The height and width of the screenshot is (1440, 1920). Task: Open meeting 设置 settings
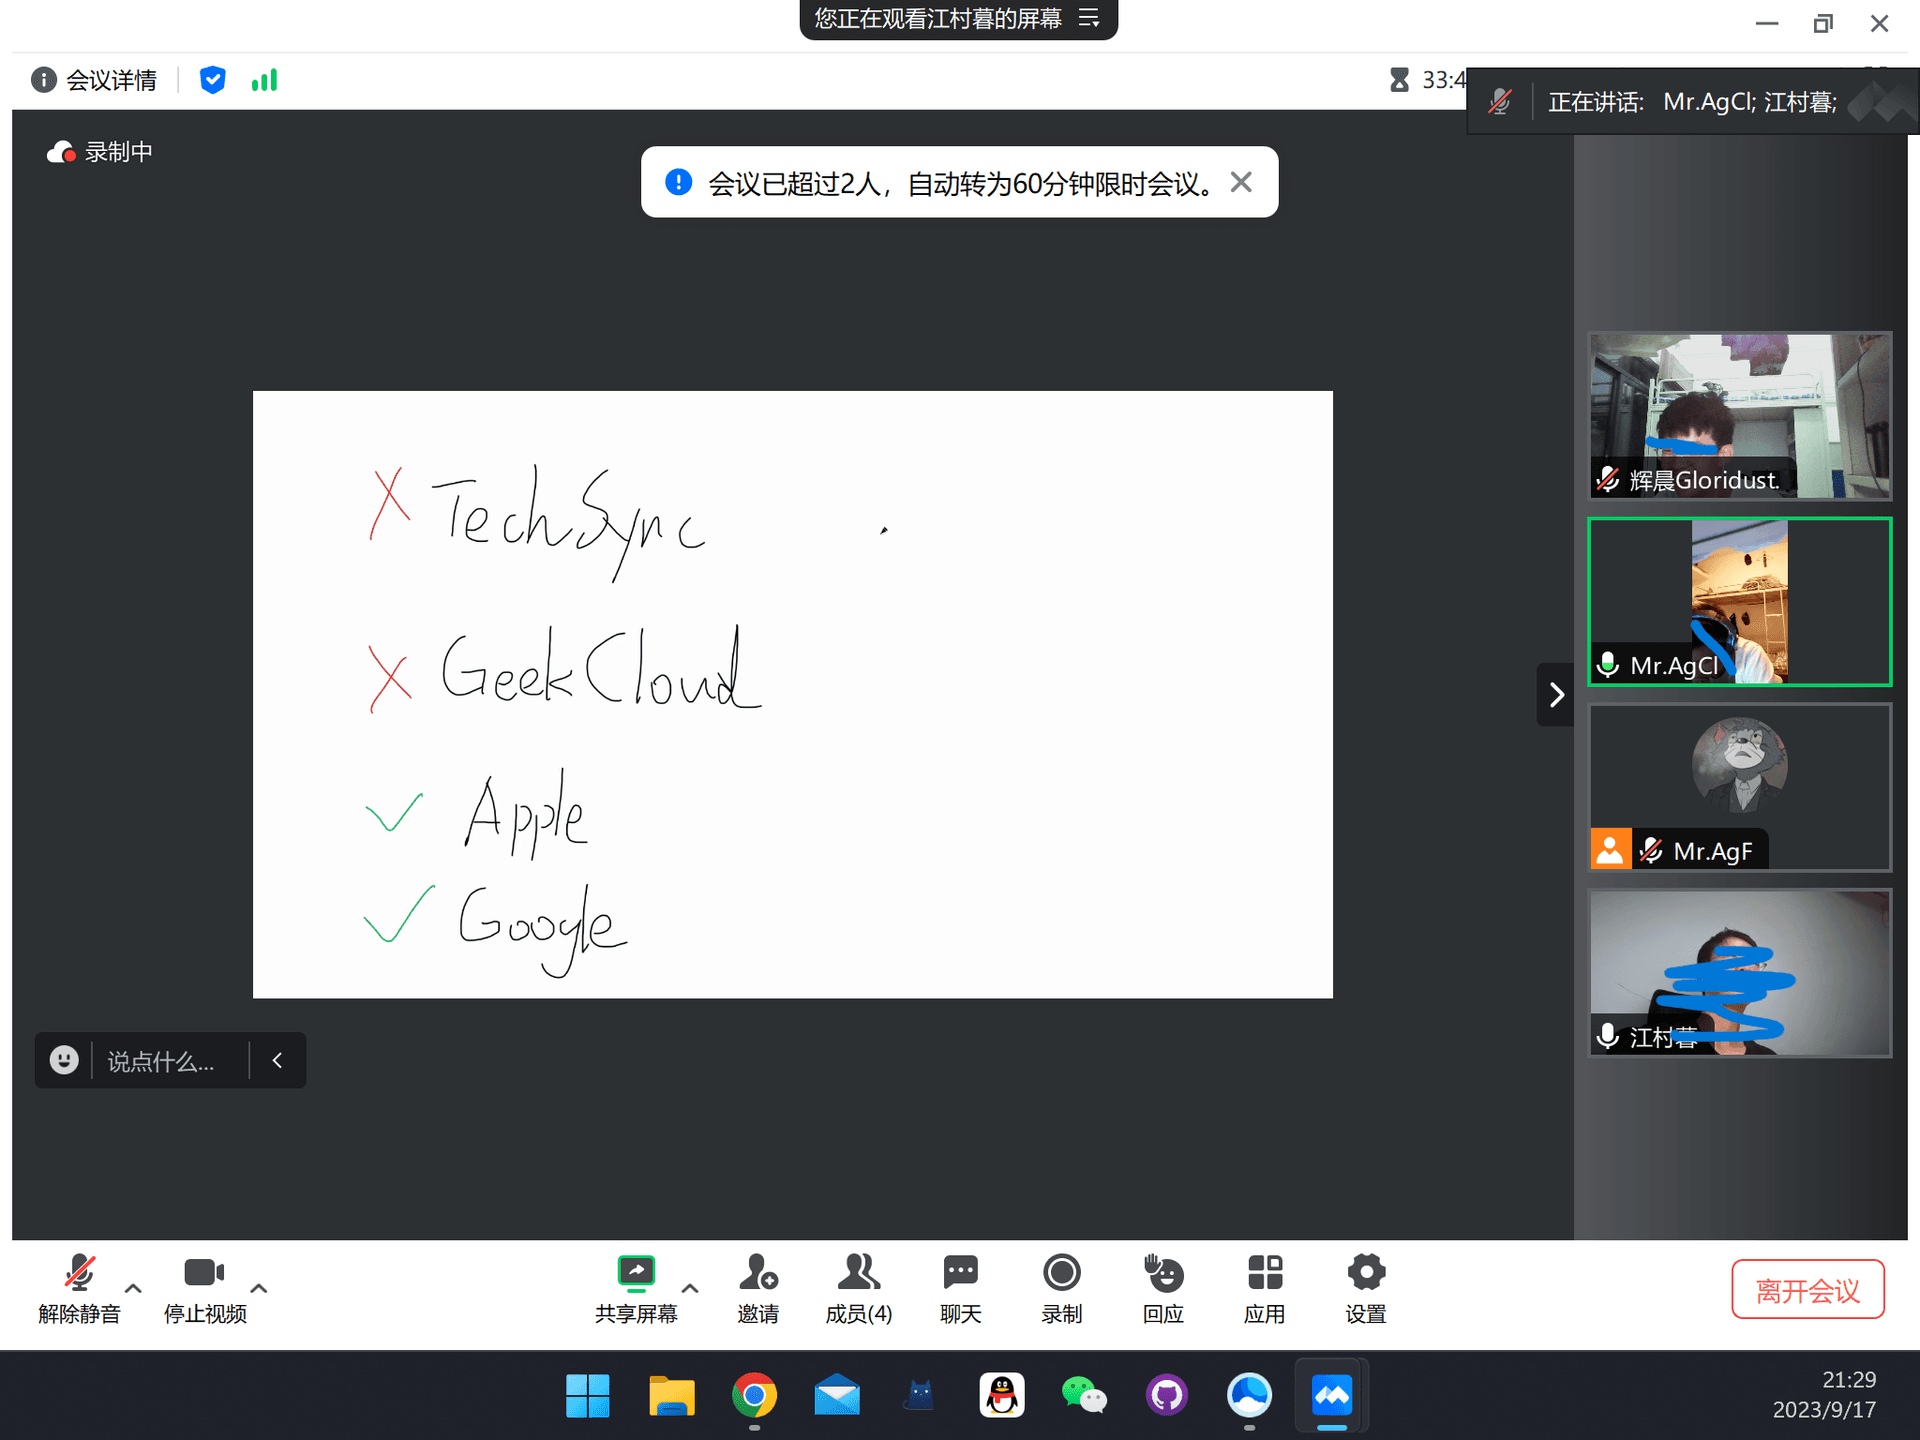1366,1290
